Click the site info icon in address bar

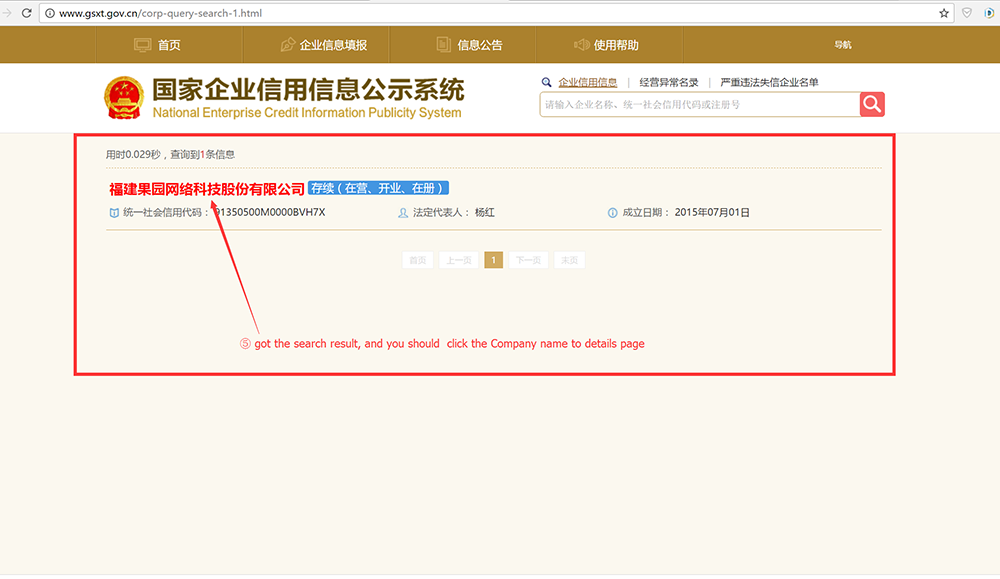click(x=50, y=13)
